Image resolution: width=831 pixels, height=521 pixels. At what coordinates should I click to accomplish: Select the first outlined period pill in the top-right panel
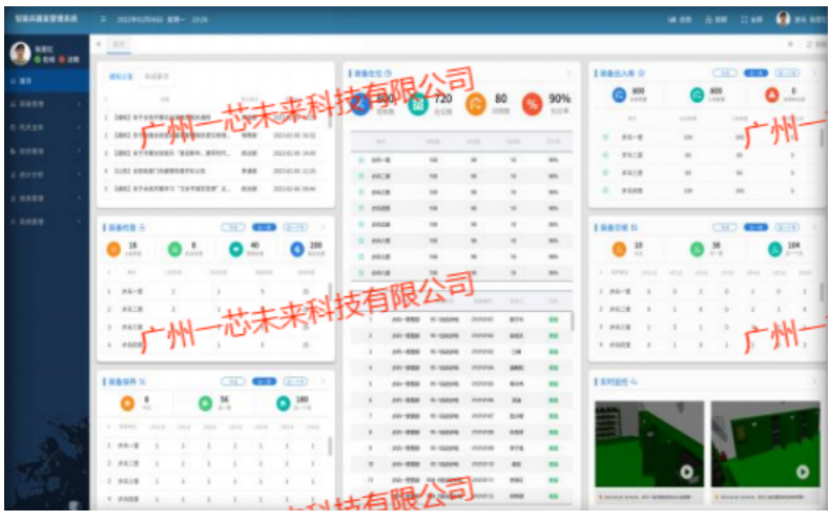(x=724, y=73)
